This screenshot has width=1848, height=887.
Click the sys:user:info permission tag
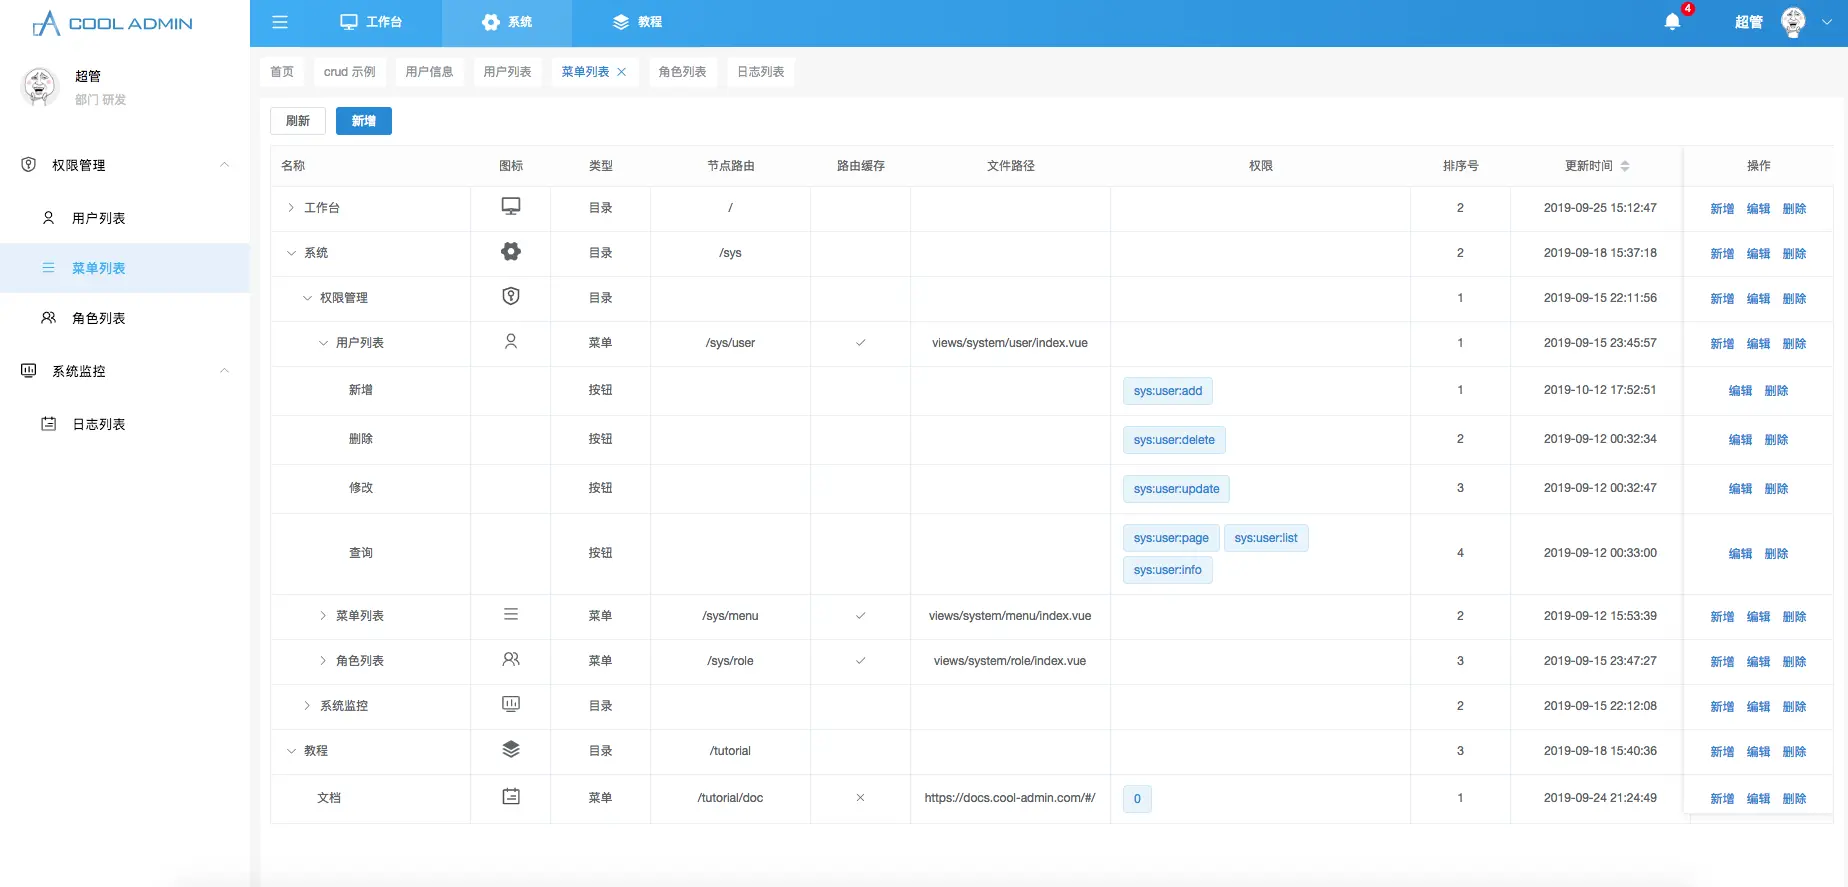coord(1167,570)
